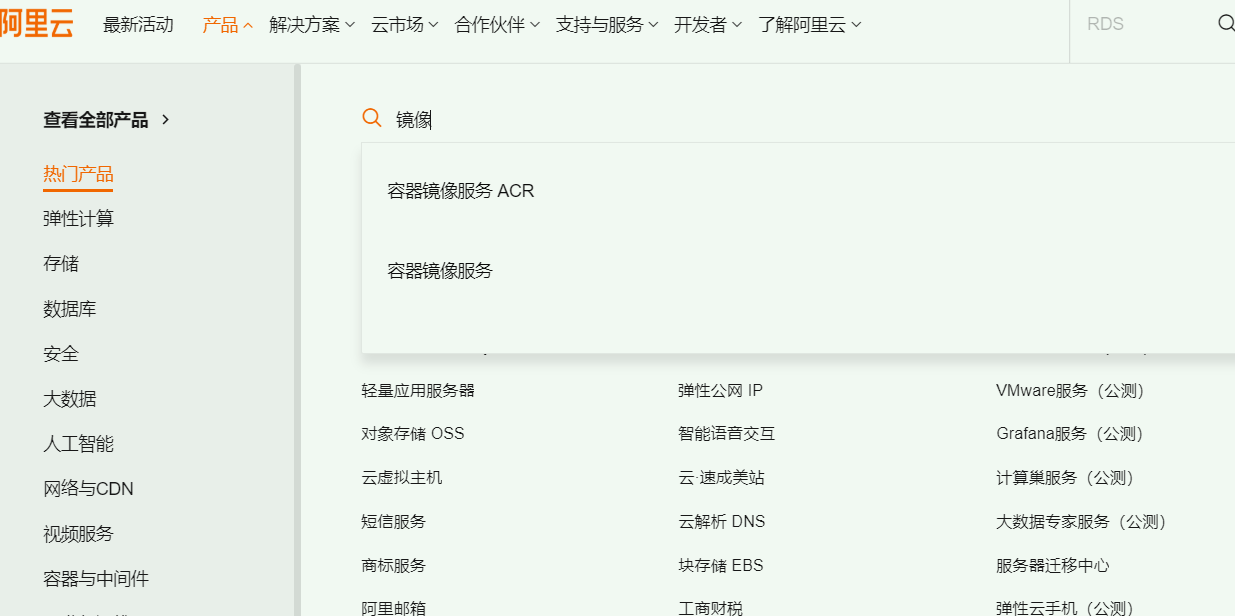Open 对象存储 OSS product link
1235x616 pixels.
413,434
